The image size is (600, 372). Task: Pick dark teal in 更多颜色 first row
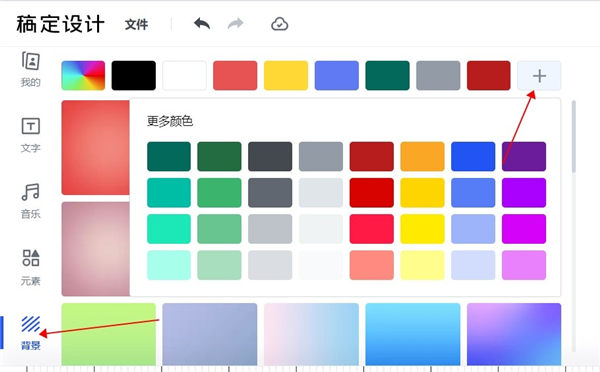[x=169, y=157]
